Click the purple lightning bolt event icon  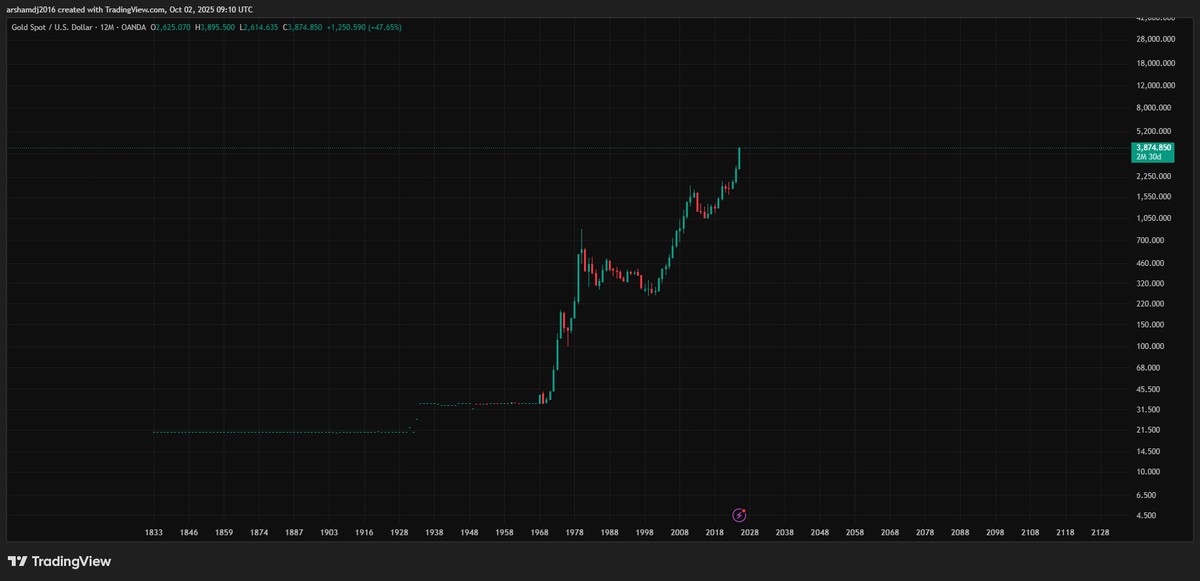(x=739, y=515)
